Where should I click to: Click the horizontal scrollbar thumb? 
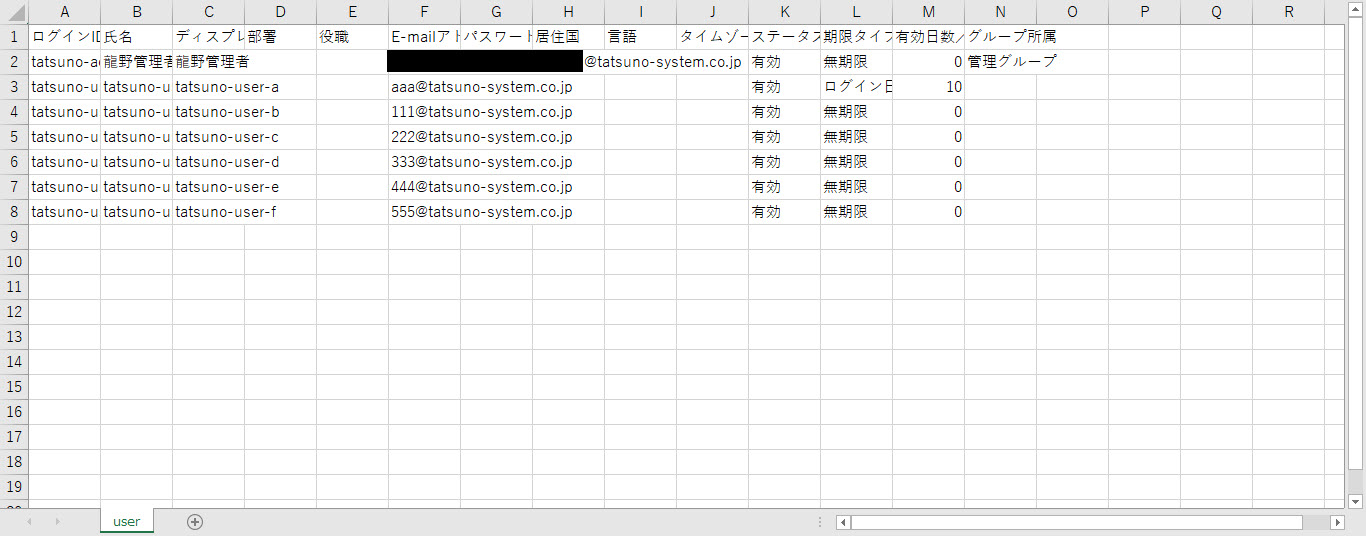1076,522
